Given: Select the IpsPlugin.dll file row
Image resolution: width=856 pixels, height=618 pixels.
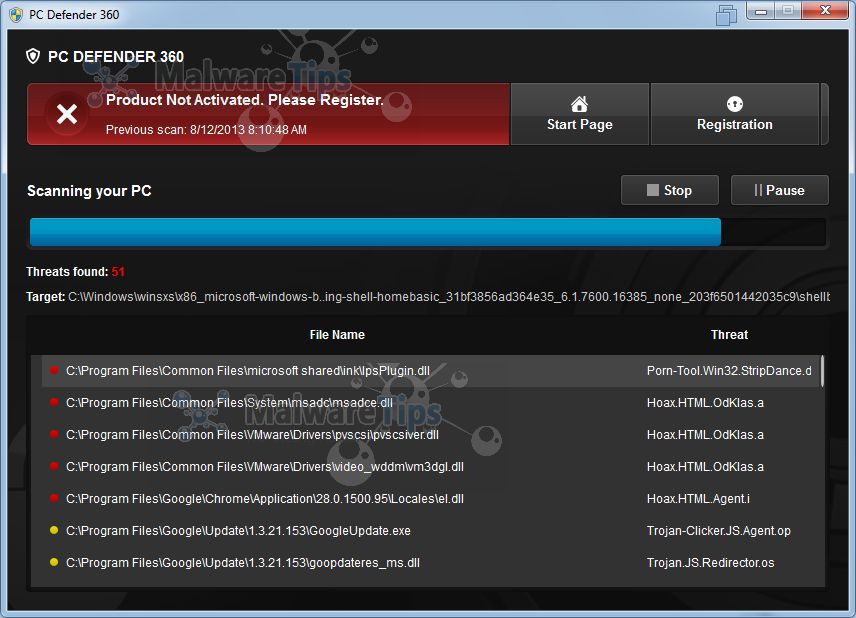Looking at the screenshot, I should (x=430, y=371).
